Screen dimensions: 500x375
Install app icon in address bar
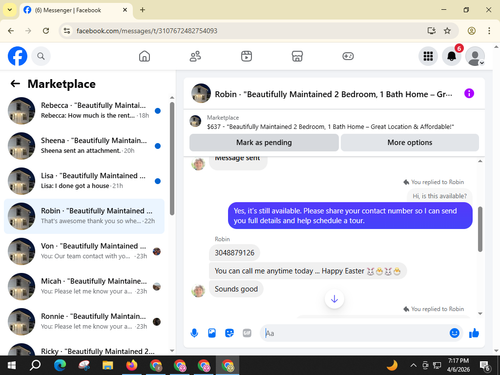[x=431, y=31]
